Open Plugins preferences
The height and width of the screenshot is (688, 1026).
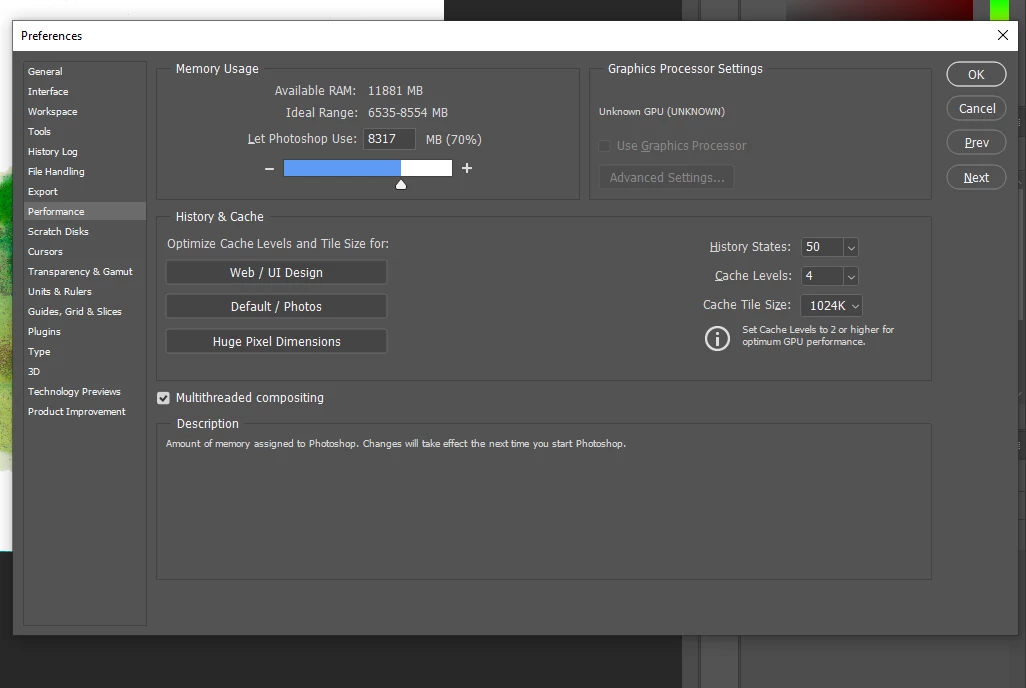coord(84,331)
